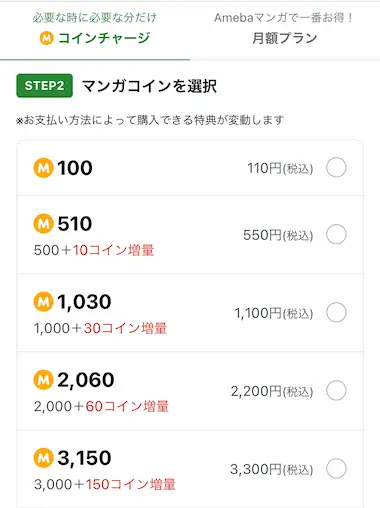Click the coin icon beside 100
This screenshot has height=508, width=380.
point(43,168)
